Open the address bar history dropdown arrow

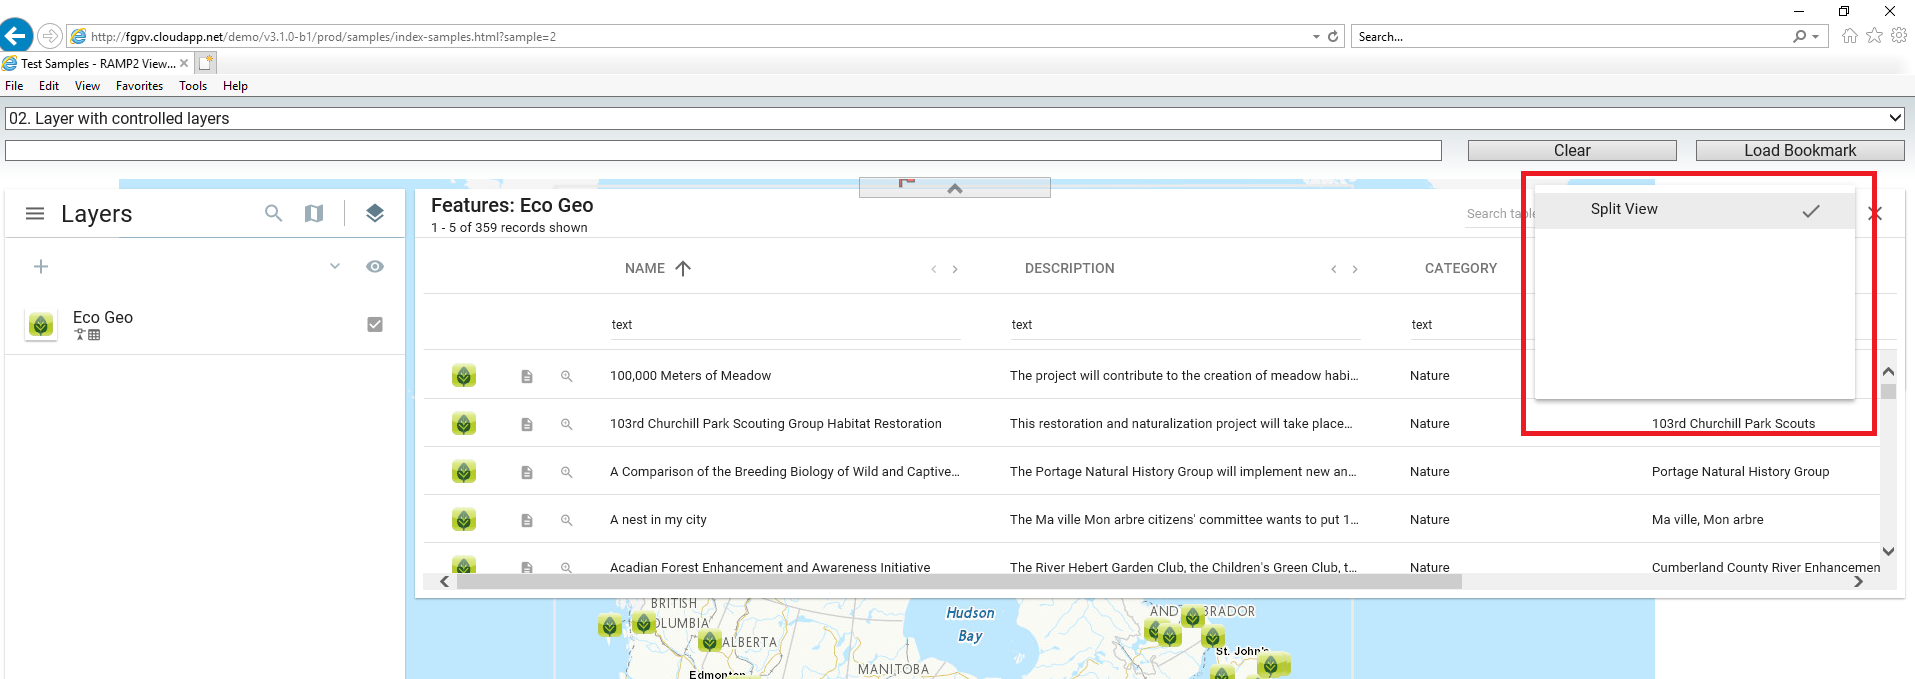click(1316, 36)
